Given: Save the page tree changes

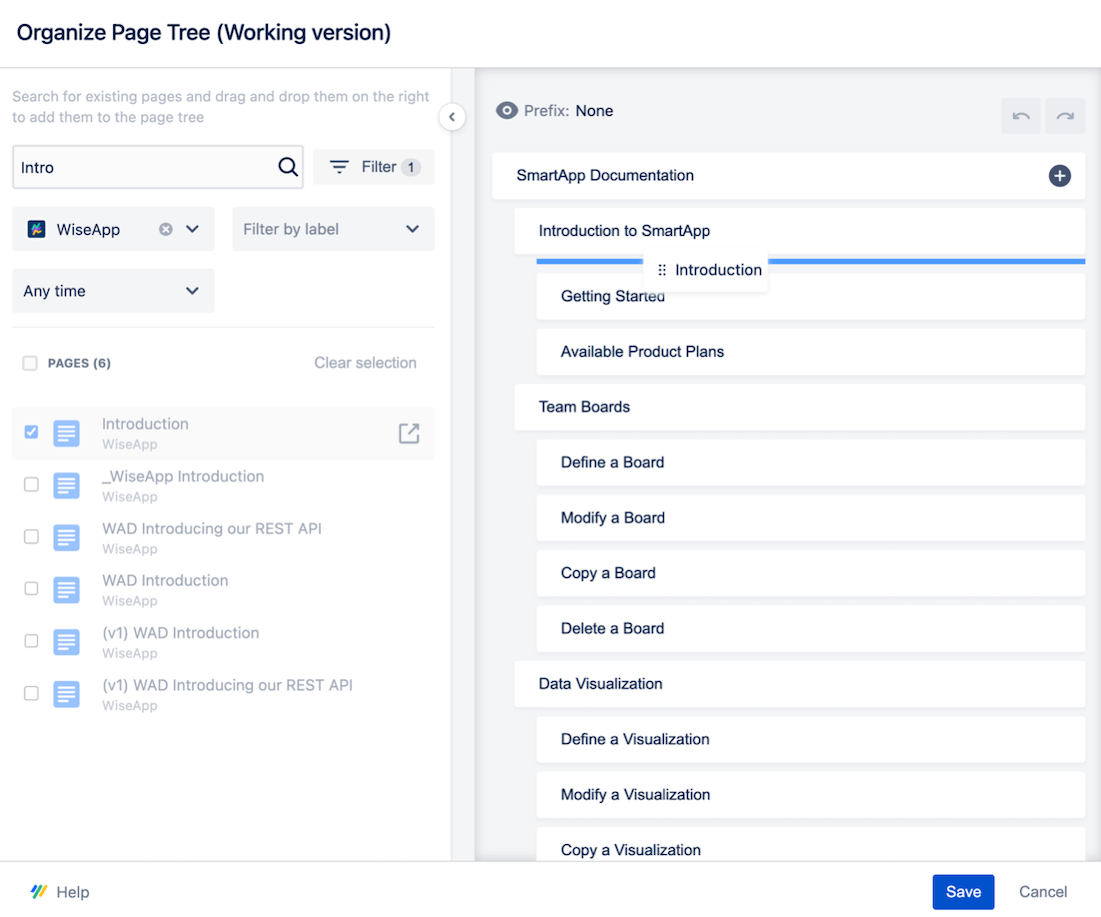Looking at the screenshot, I should tap(962, 891).
